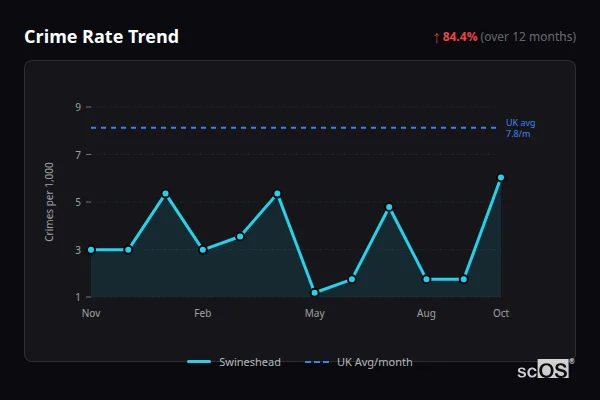Image resolution: width=600 pixels, height=400 pixels.
Task: Click the November data point on the line
Action: click(91, 250)
